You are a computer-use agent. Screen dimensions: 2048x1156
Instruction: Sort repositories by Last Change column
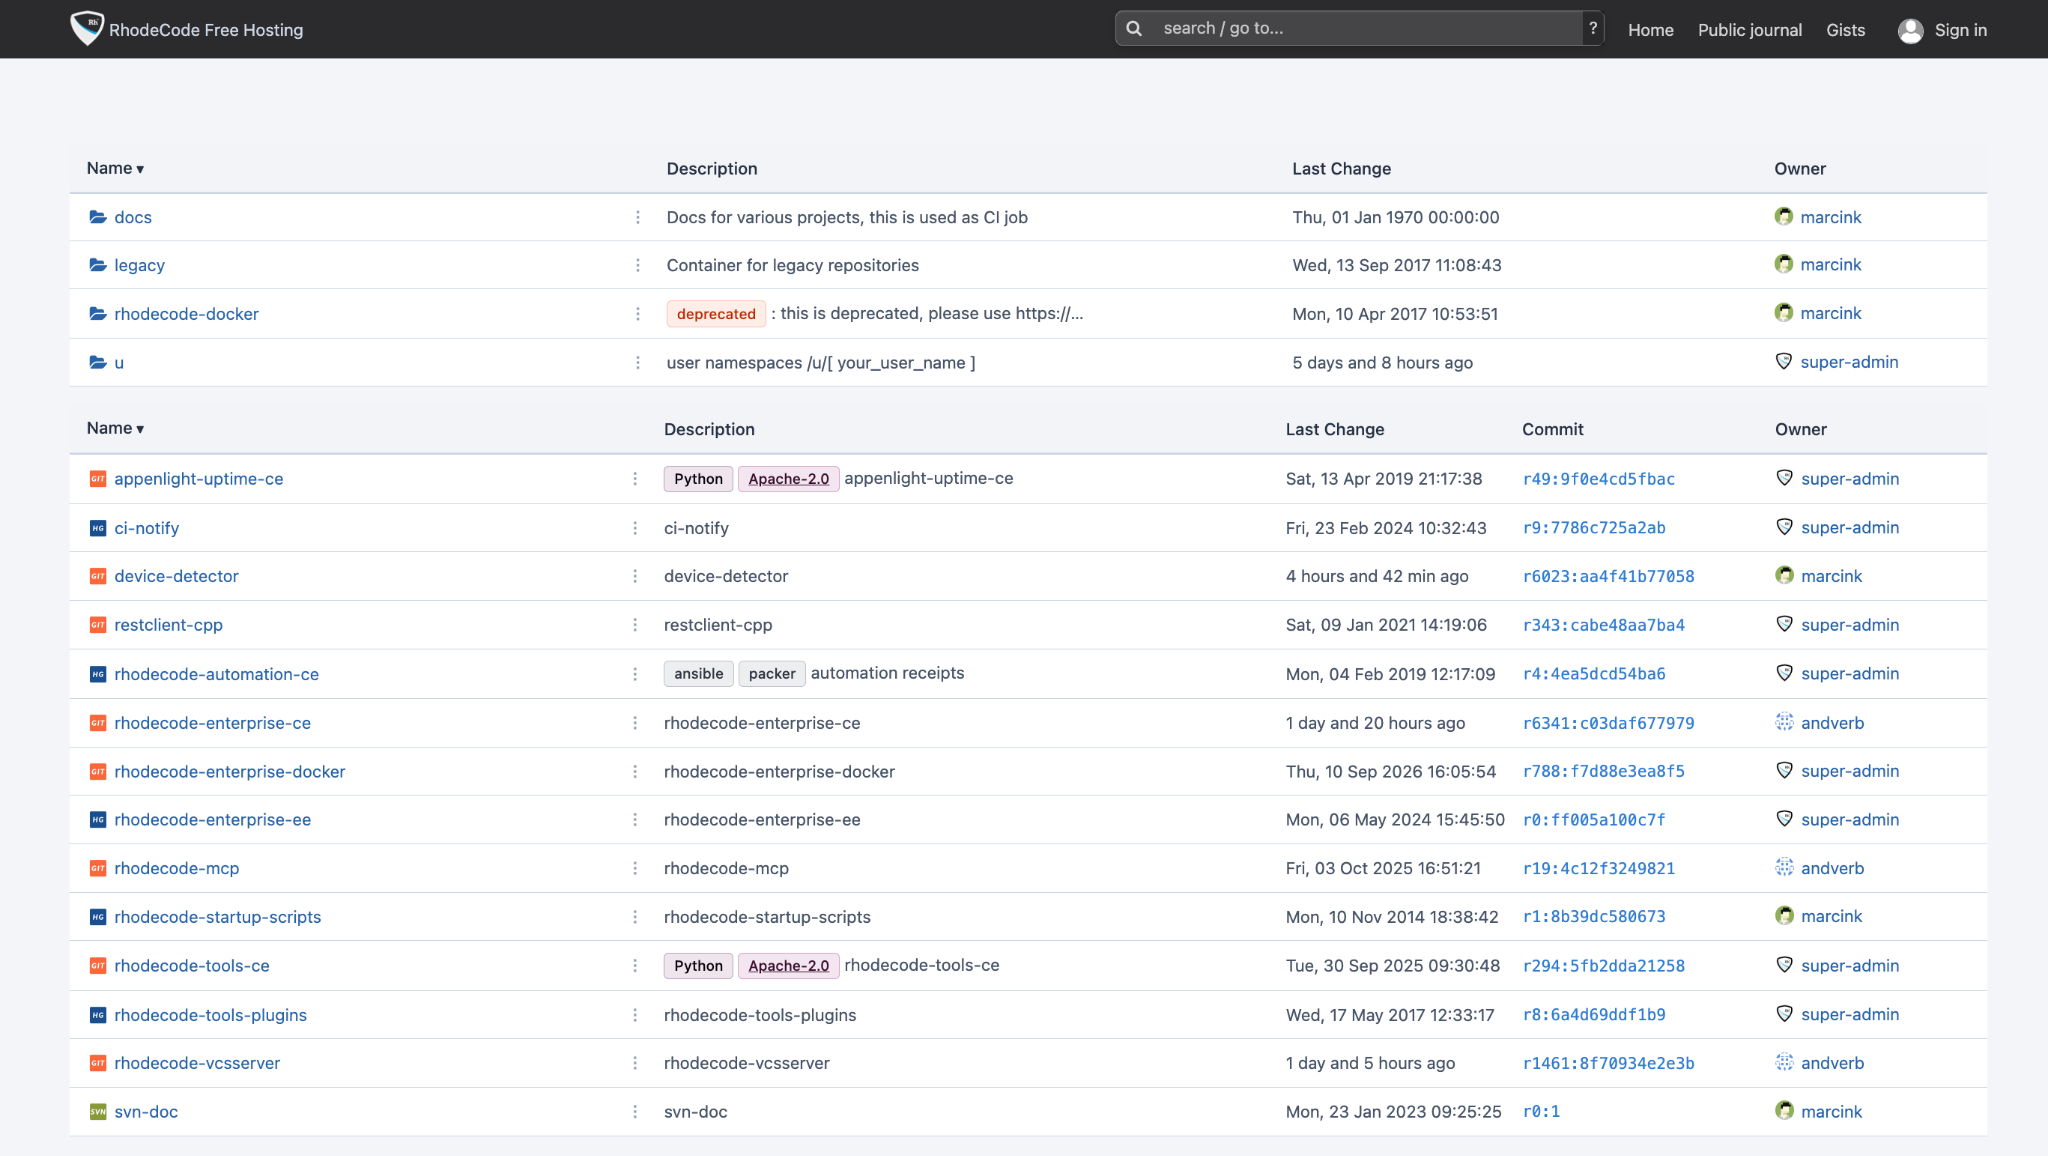(x=1335, y=429)
